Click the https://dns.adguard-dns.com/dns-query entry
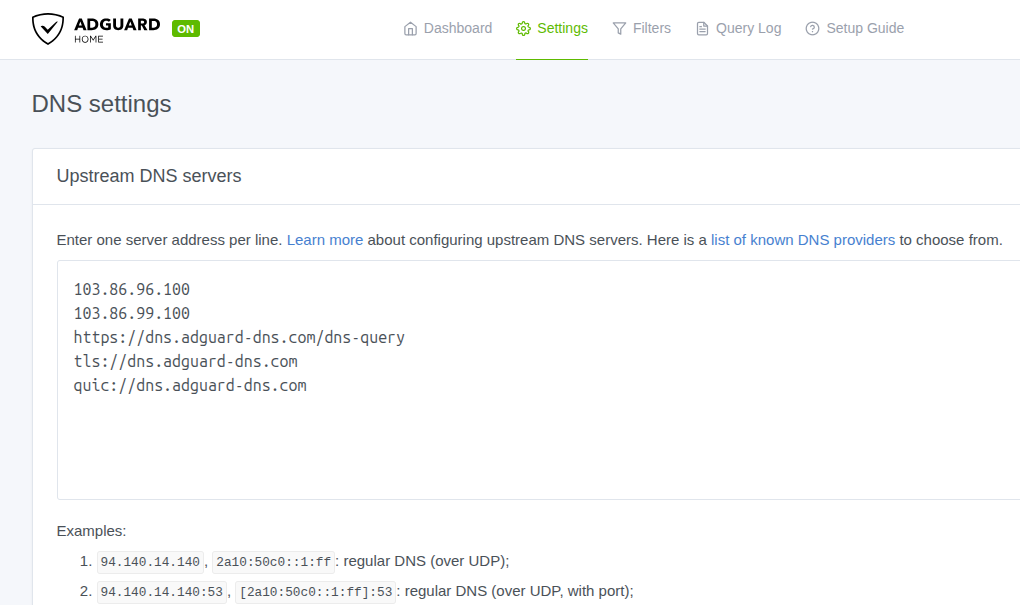 pyautogui.click(x=239, y=338)
